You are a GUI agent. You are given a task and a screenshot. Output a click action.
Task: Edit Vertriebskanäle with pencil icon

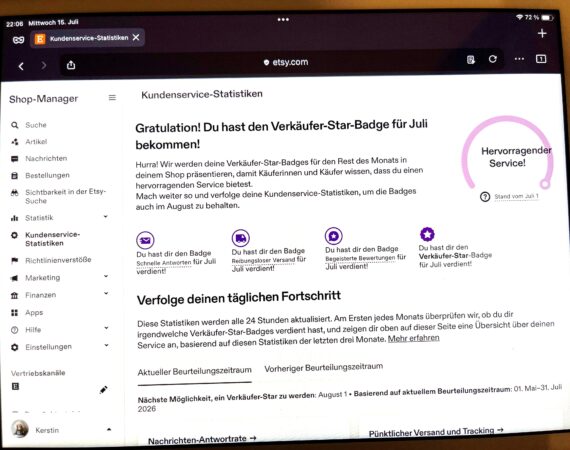[x=103, y=390]
